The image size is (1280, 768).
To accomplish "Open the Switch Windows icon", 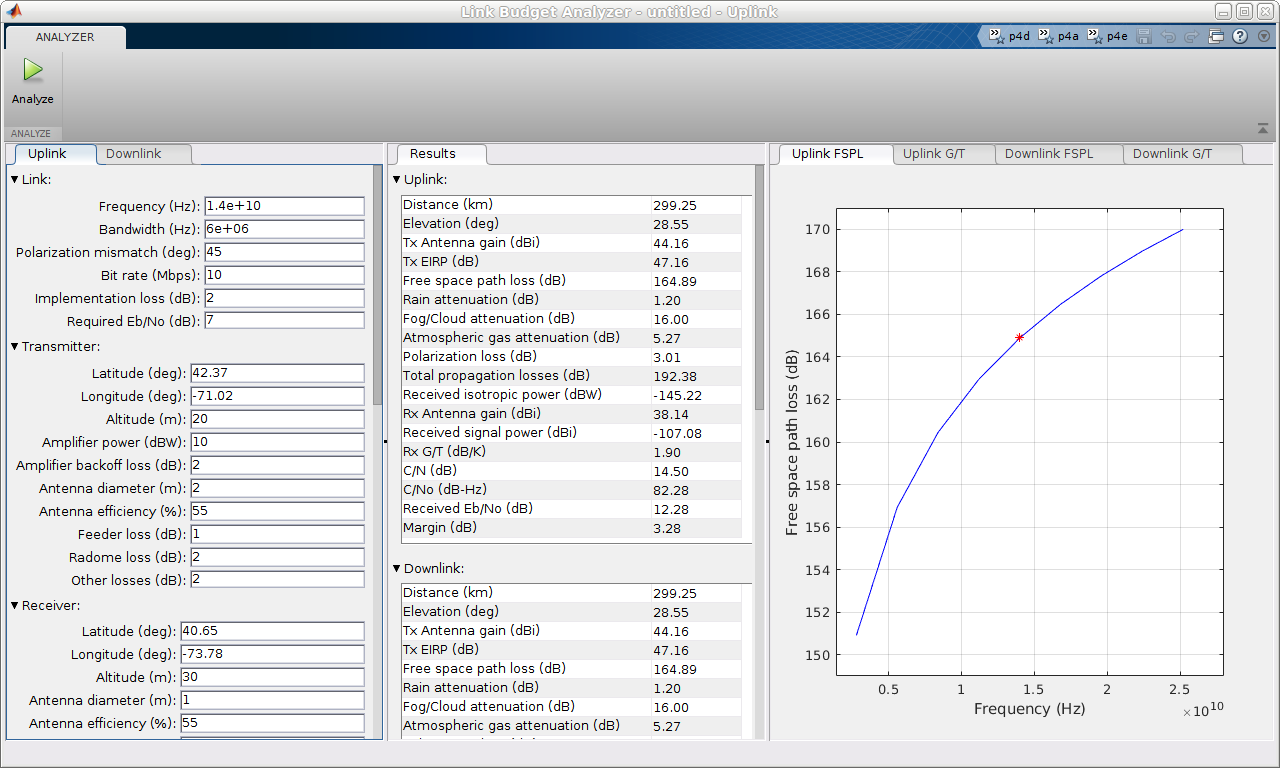I will point(1216,36).
